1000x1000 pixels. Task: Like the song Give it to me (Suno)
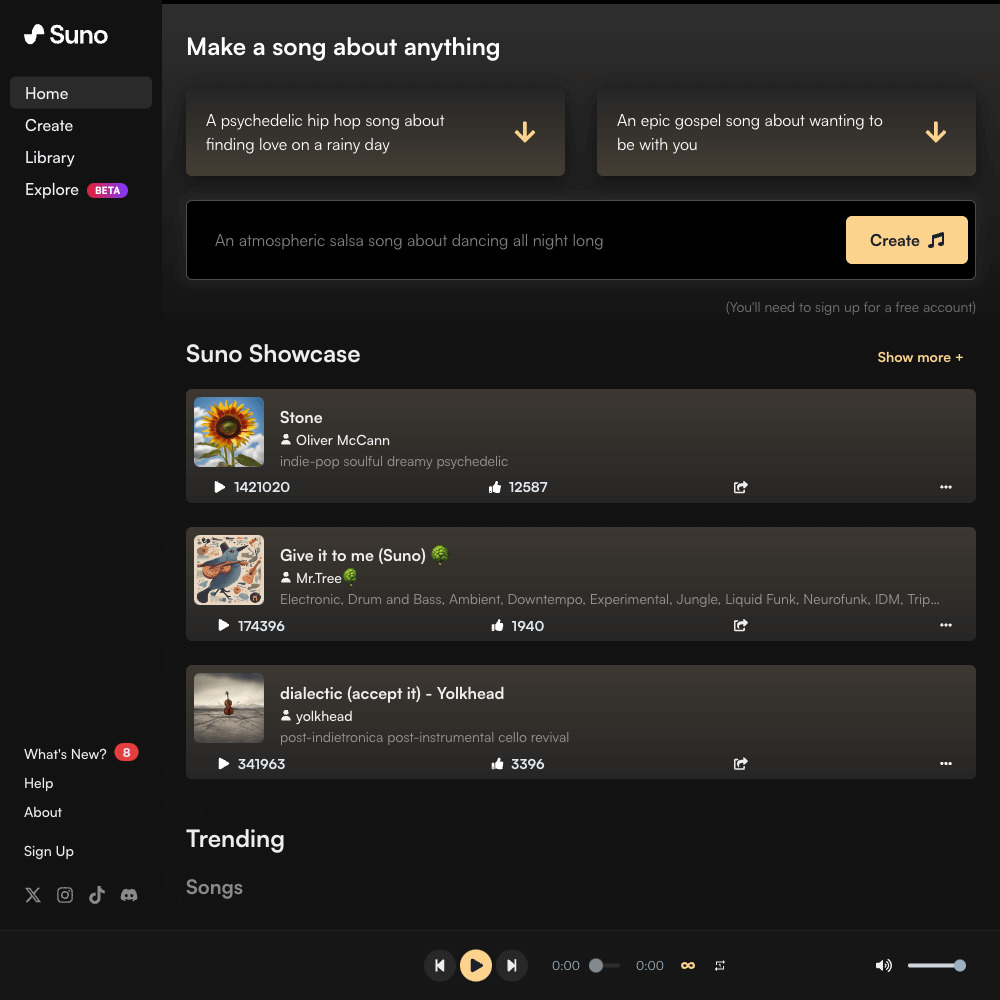coord(497,626)
